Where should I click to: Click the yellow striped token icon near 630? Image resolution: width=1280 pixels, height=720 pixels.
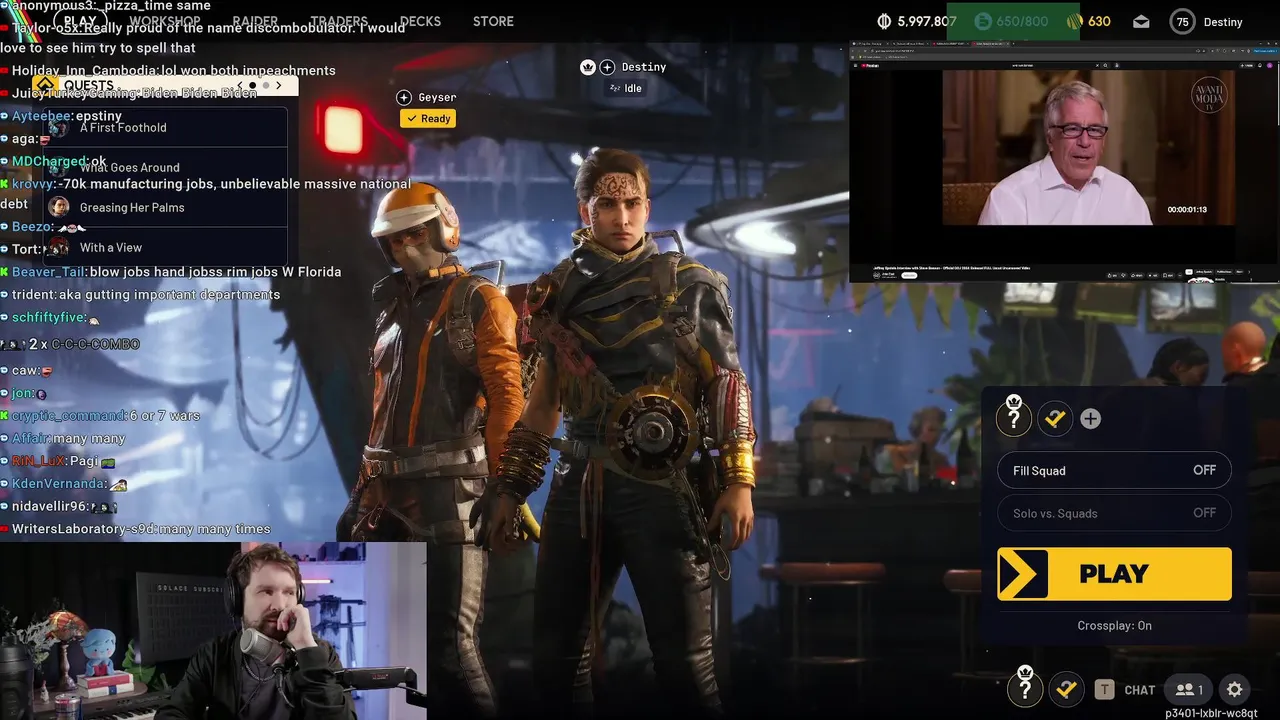tap(1074, 21)
